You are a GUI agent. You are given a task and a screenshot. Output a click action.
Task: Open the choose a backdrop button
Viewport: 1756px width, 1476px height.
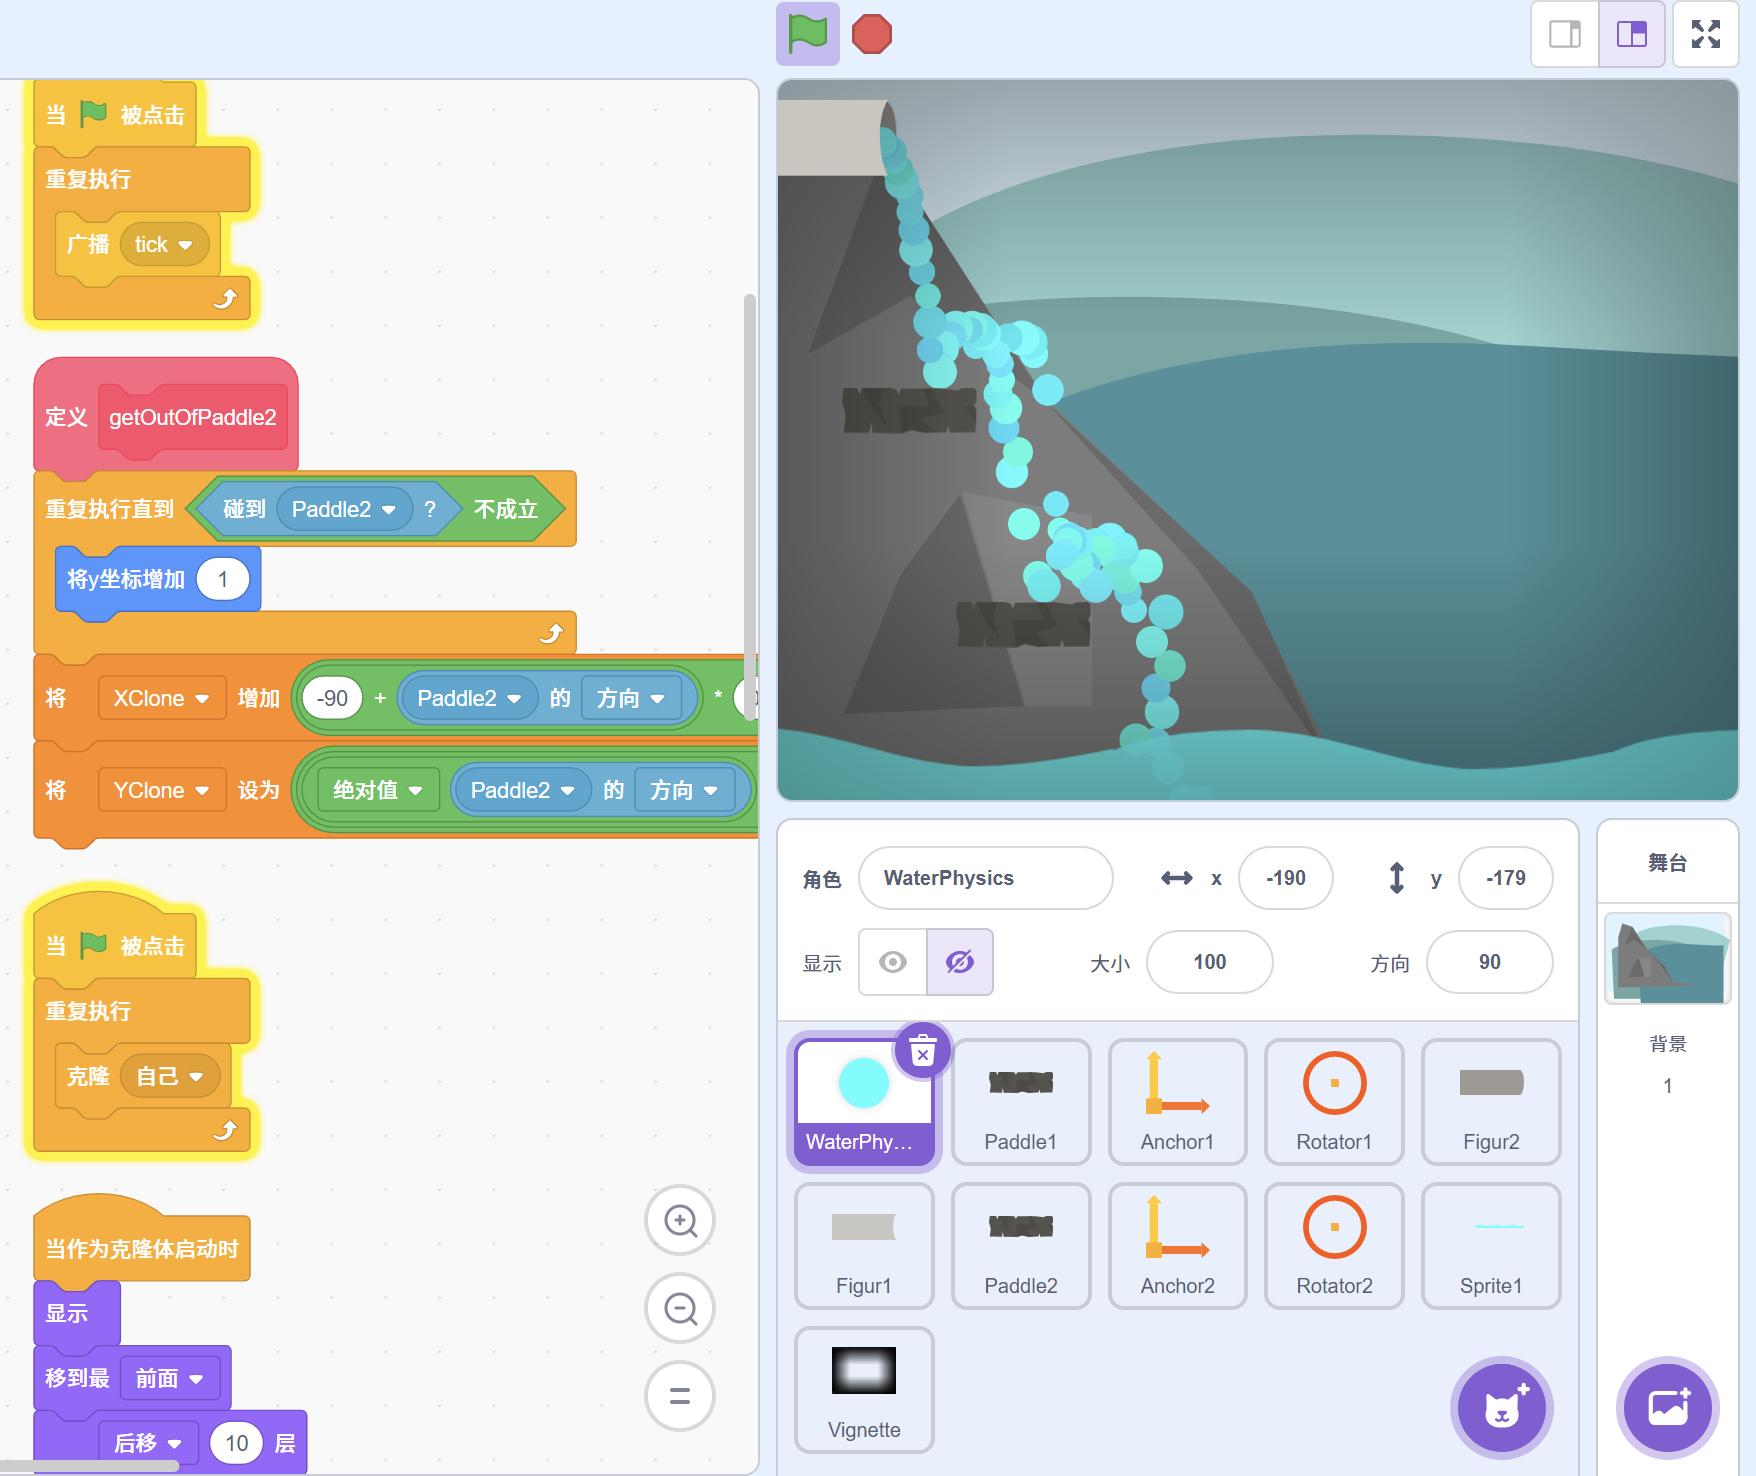pos(1667,1407)
